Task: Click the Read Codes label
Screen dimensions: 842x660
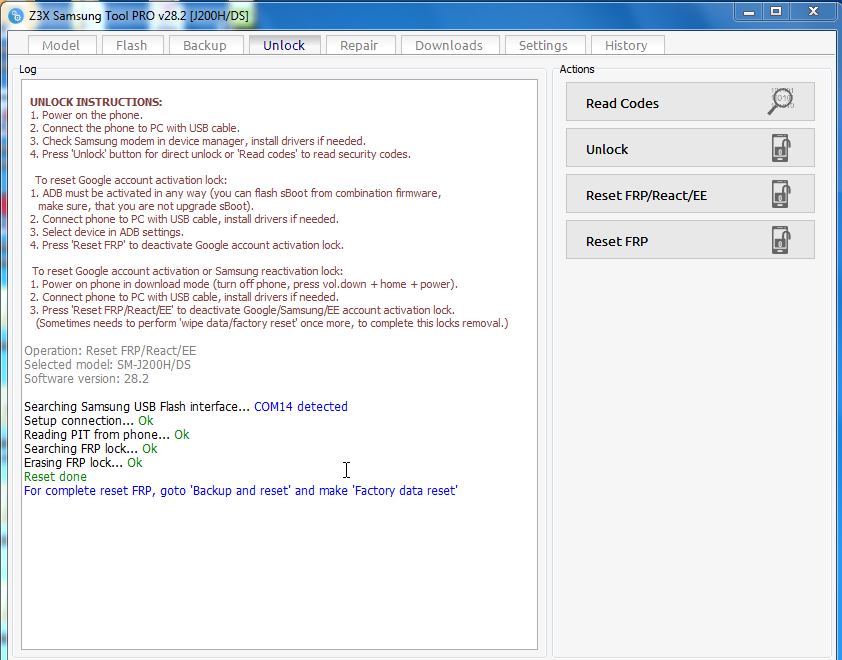Action: tap(622, 104)
